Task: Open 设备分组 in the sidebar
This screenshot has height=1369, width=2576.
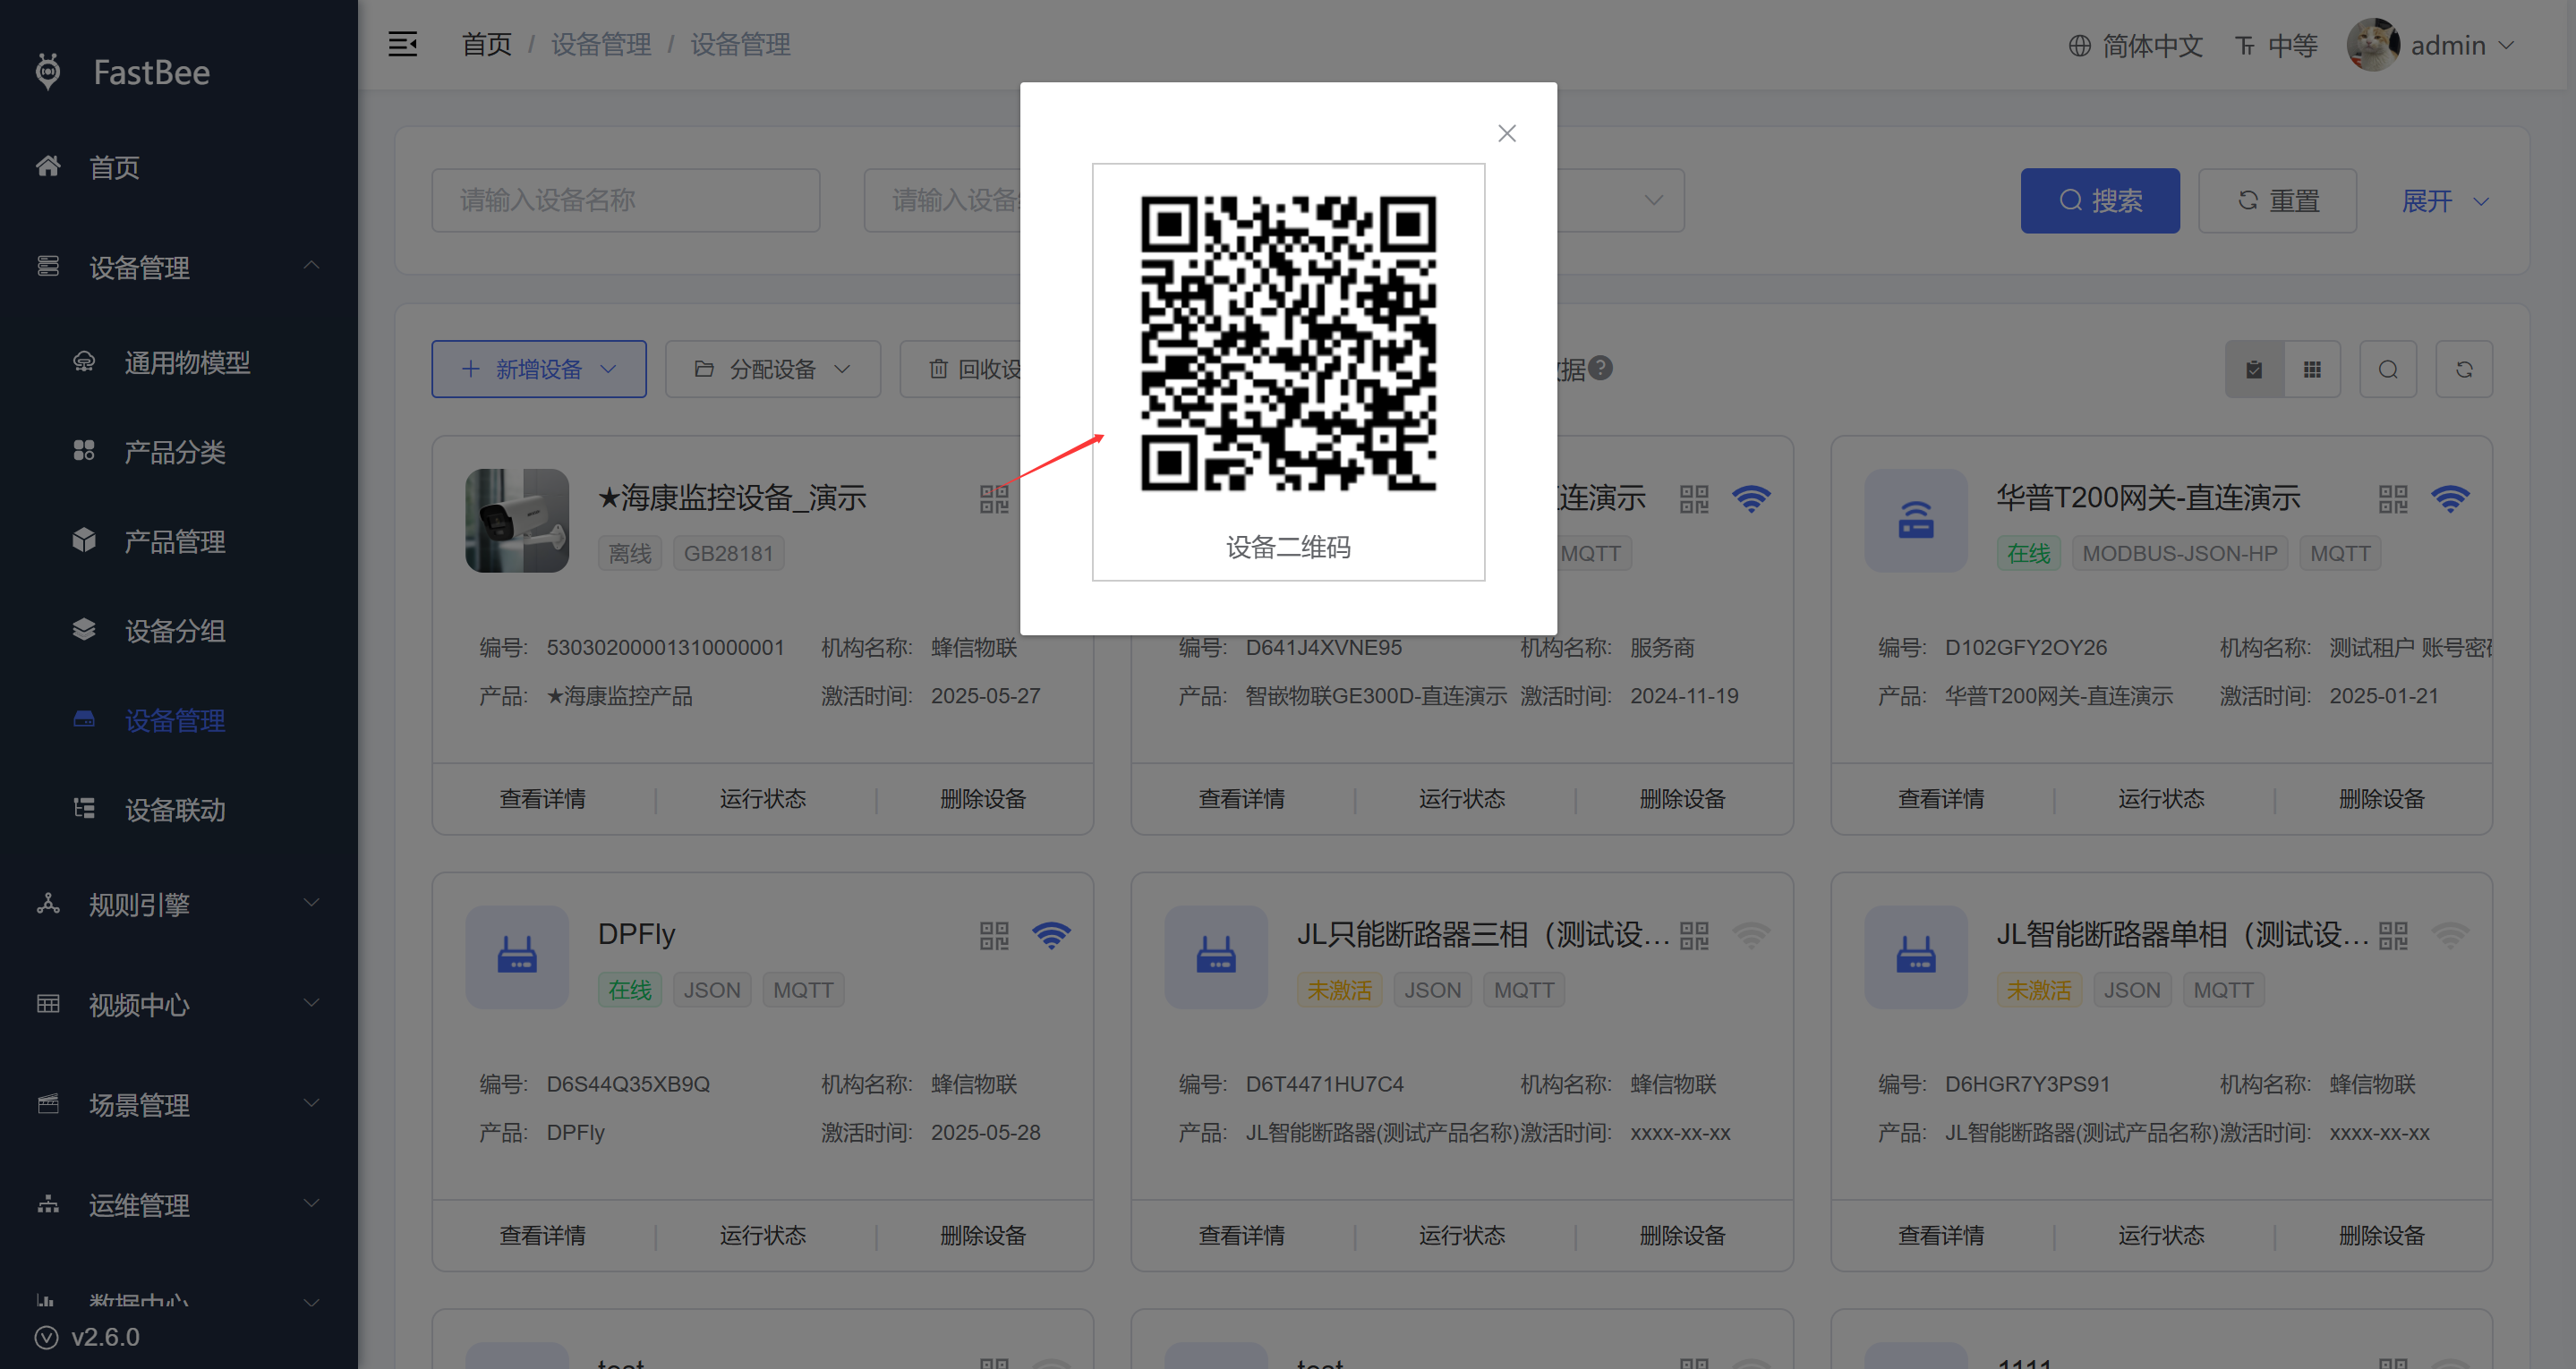Action: pyautogui.click(x=179, y=631)
